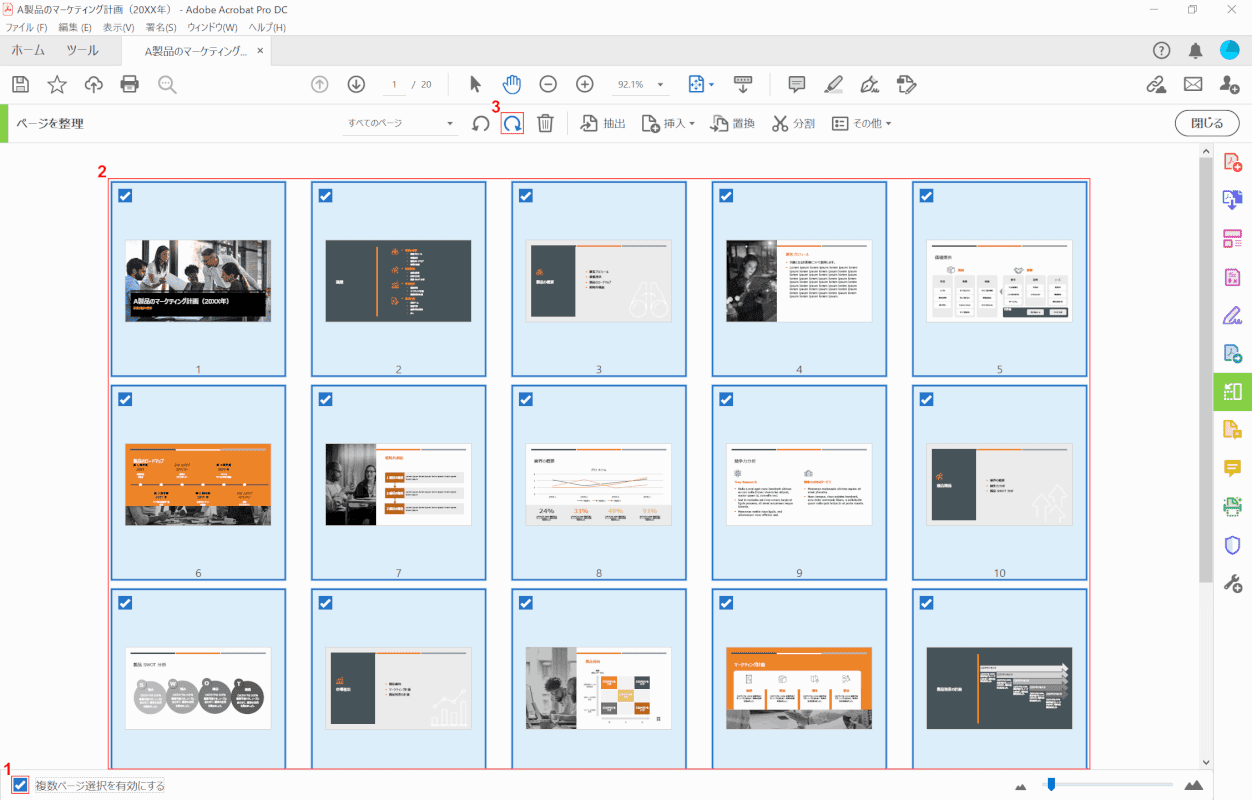Add a comment with speech bubble icon
This screenshot has width=1252, height=800.
[797, 85]
